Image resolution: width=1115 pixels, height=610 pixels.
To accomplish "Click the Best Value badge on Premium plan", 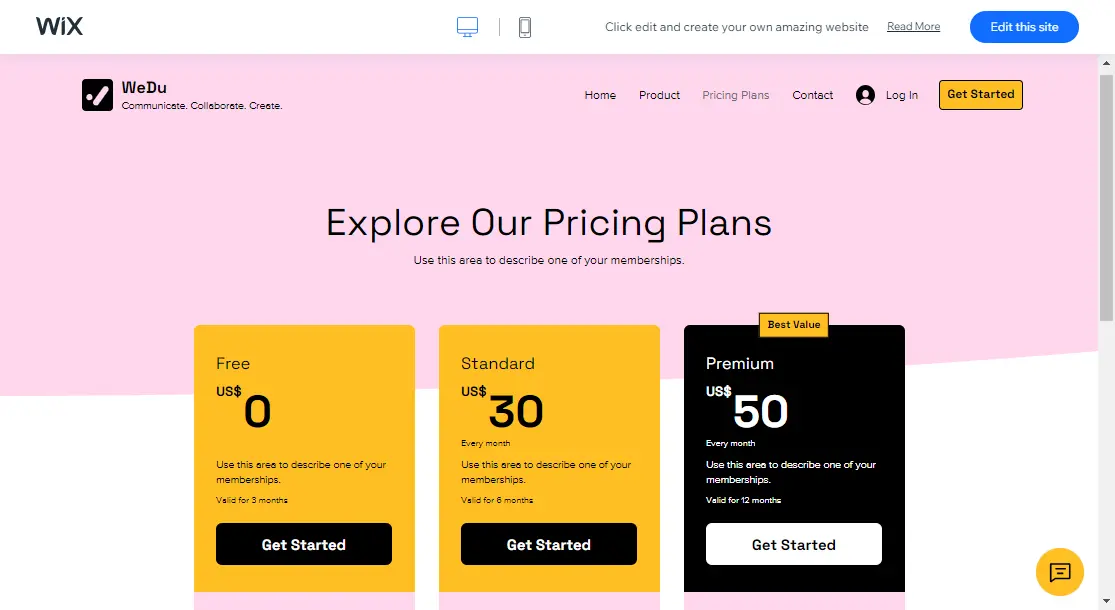I will pos(793,324).
